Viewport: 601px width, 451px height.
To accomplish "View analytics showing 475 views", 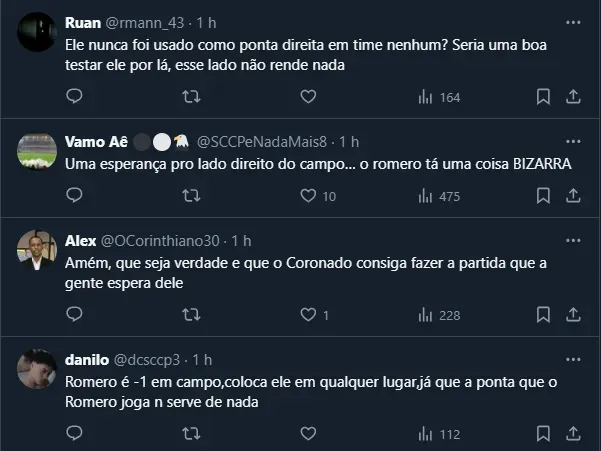I will [438, 197].
